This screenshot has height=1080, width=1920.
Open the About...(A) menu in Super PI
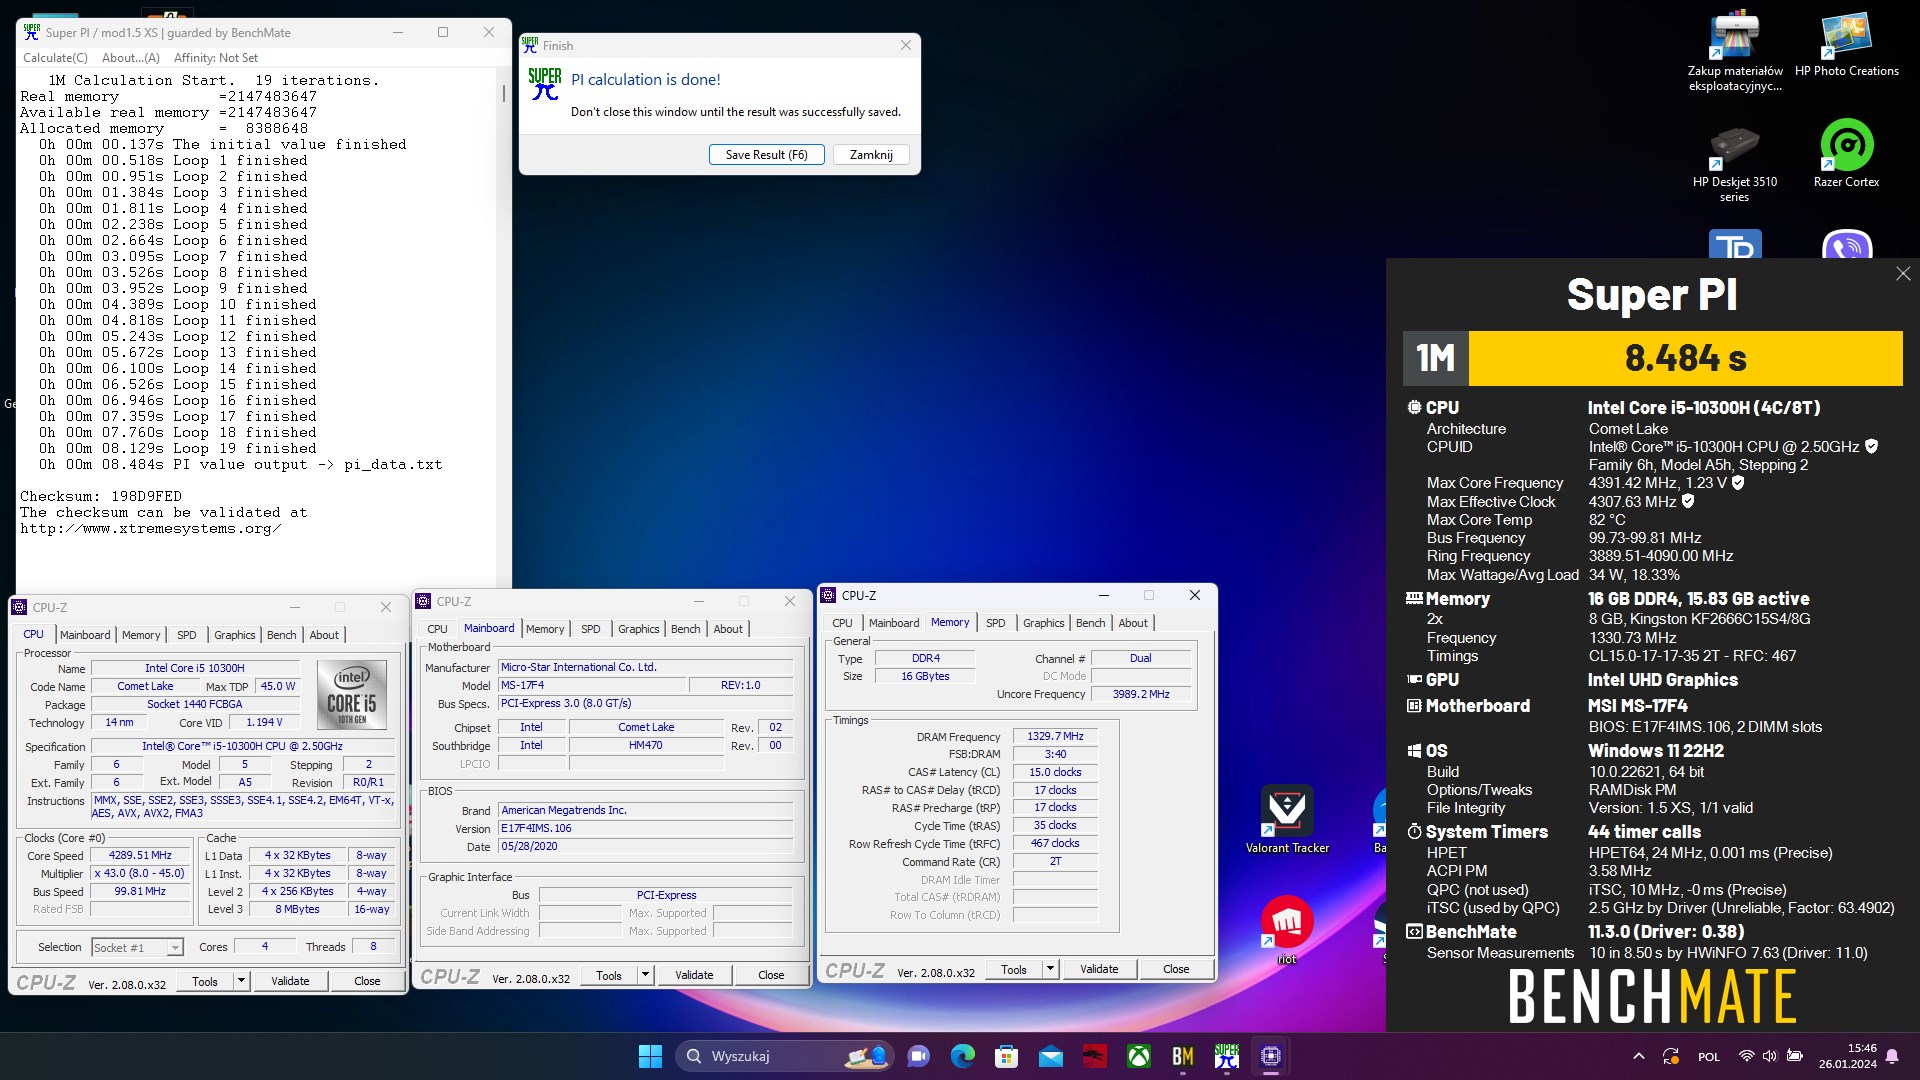click(x=131, y=58)
